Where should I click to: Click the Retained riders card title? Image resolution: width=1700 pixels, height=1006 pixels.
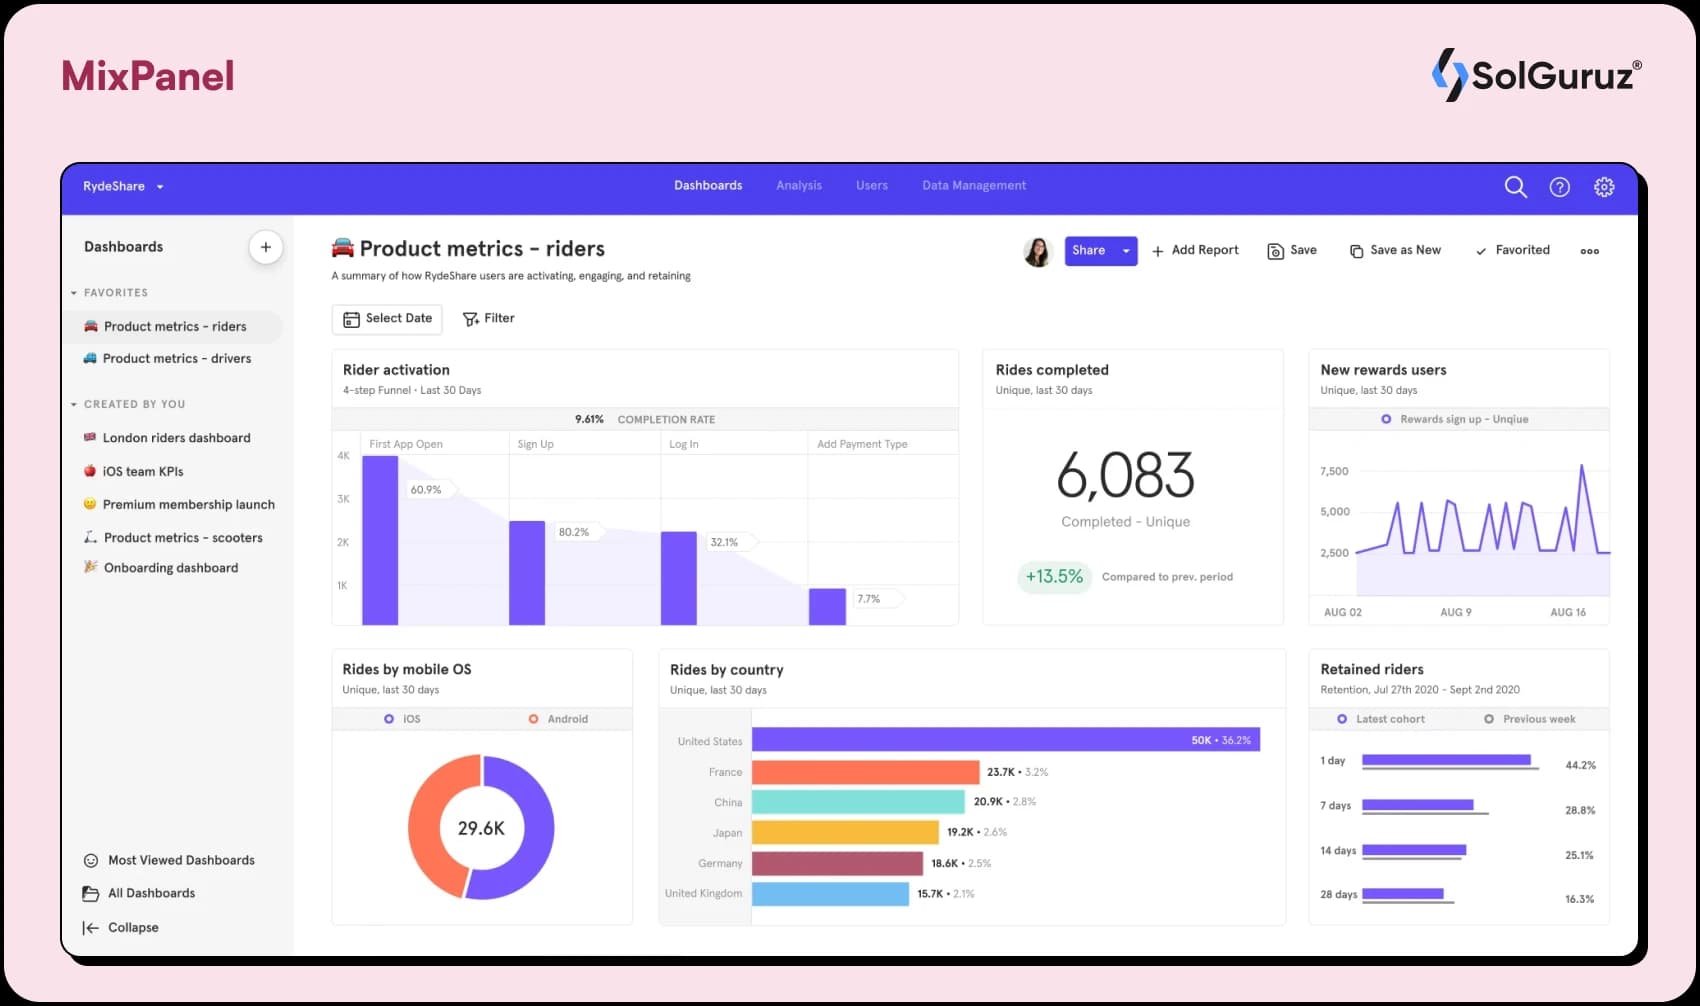point(1371,669)
